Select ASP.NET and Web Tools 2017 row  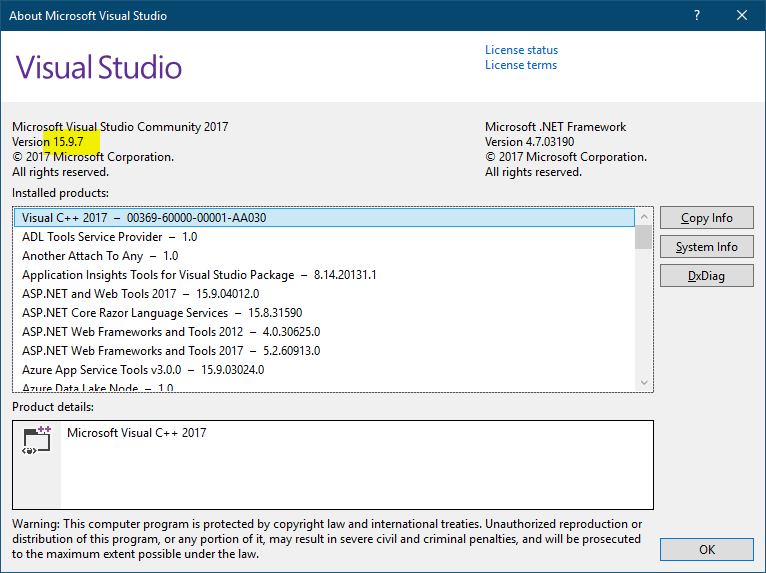point(324,294)
